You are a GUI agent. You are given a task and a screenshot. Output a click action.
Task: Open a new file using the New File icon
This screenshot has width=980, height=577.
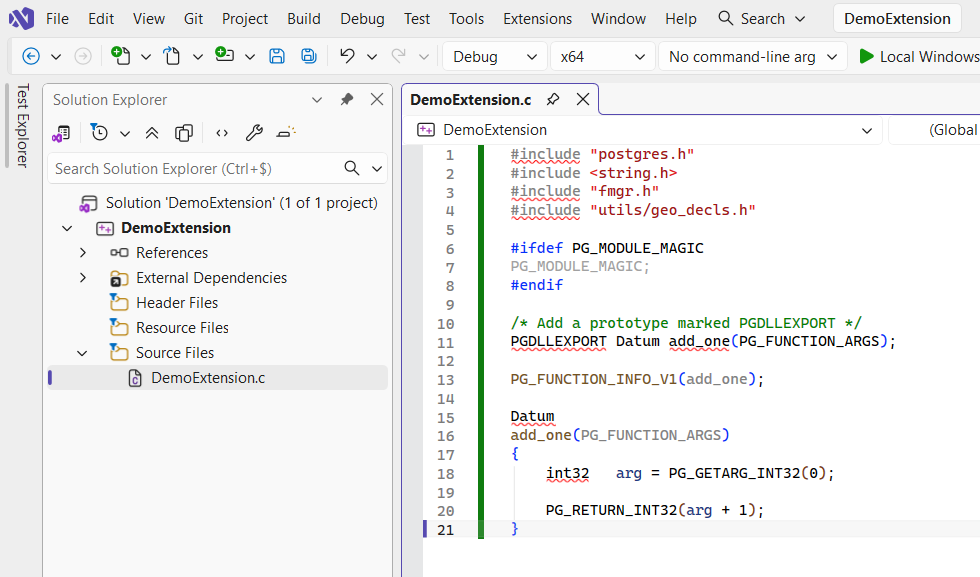[x=120, y=56]
